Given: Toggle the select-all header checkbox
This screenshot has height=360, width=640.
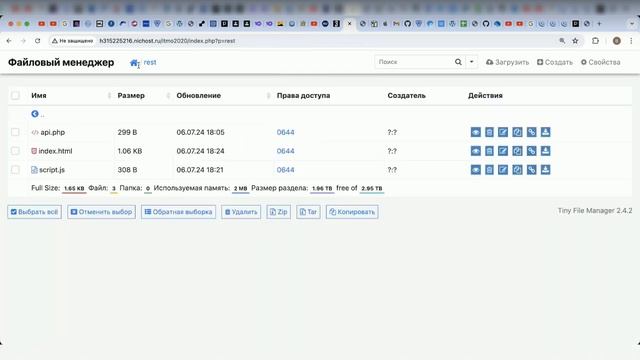Looking at the screenshot, I should 16,96.
